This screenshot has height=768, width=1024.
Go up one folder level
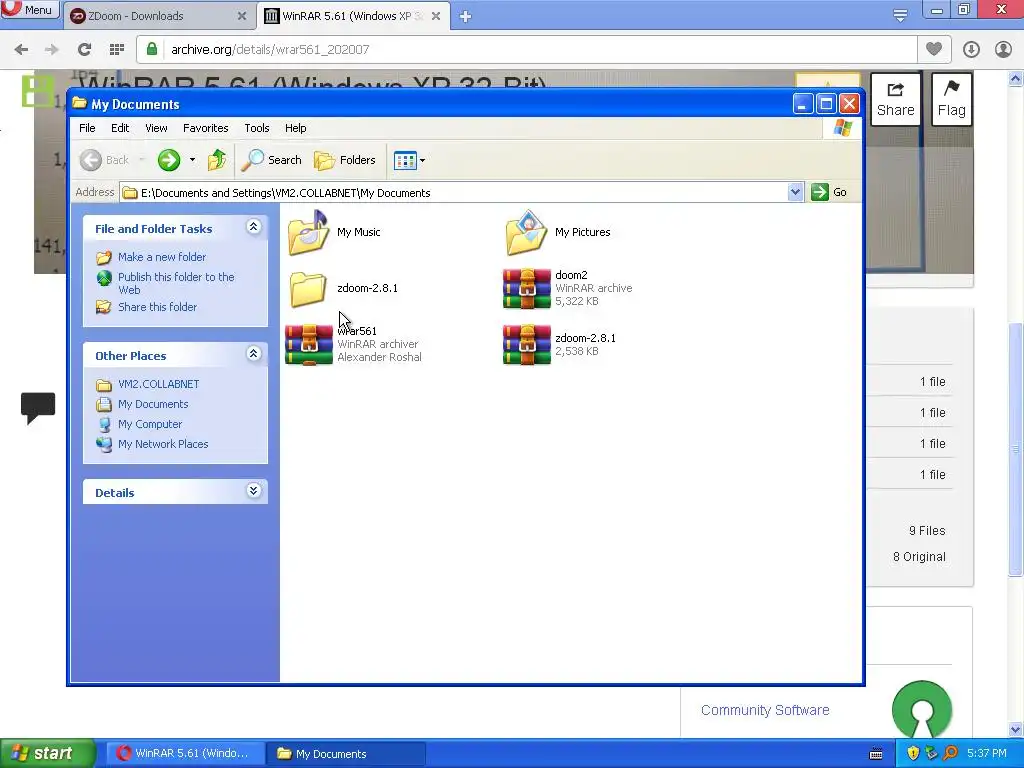pos(217,160)
